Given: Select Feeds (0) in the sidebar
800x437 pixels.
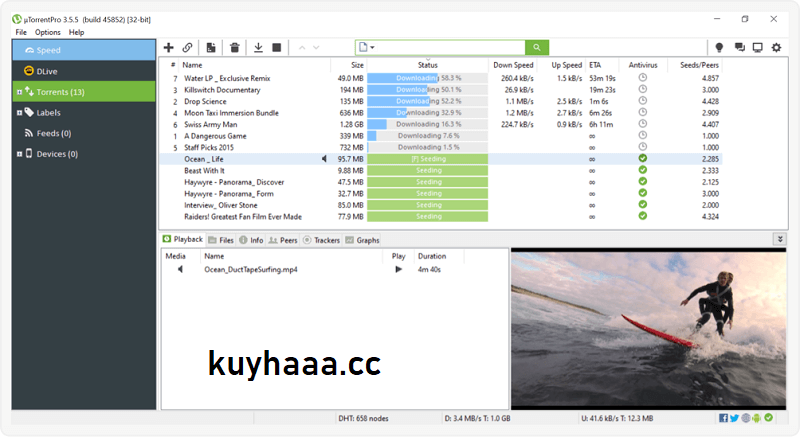Looking at the screenshot, I should tap(84, 134).
